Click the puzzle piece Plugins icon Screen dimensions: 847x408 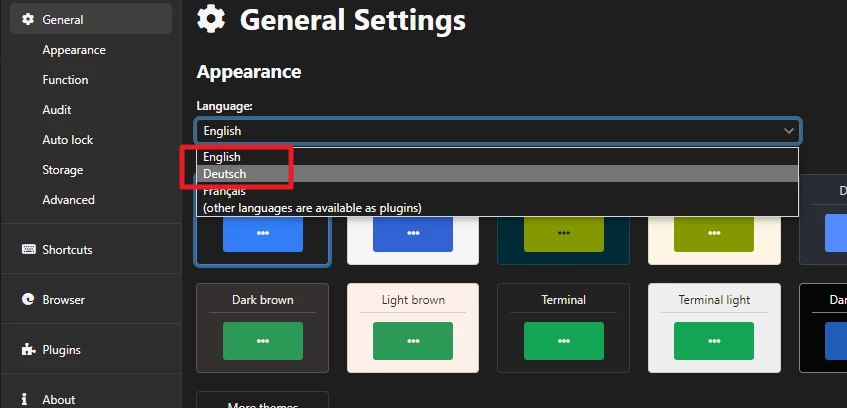(28, 349)
